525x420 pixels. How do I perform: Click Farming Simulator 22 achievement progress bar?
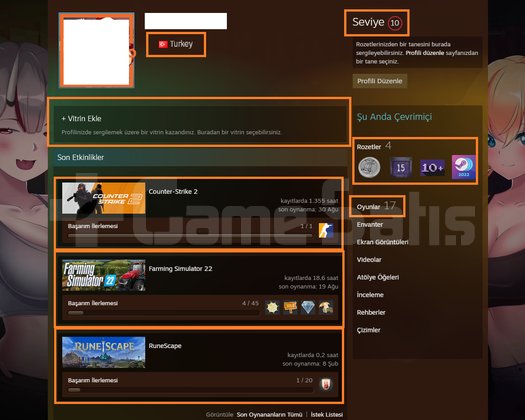(x=163, y=313)
